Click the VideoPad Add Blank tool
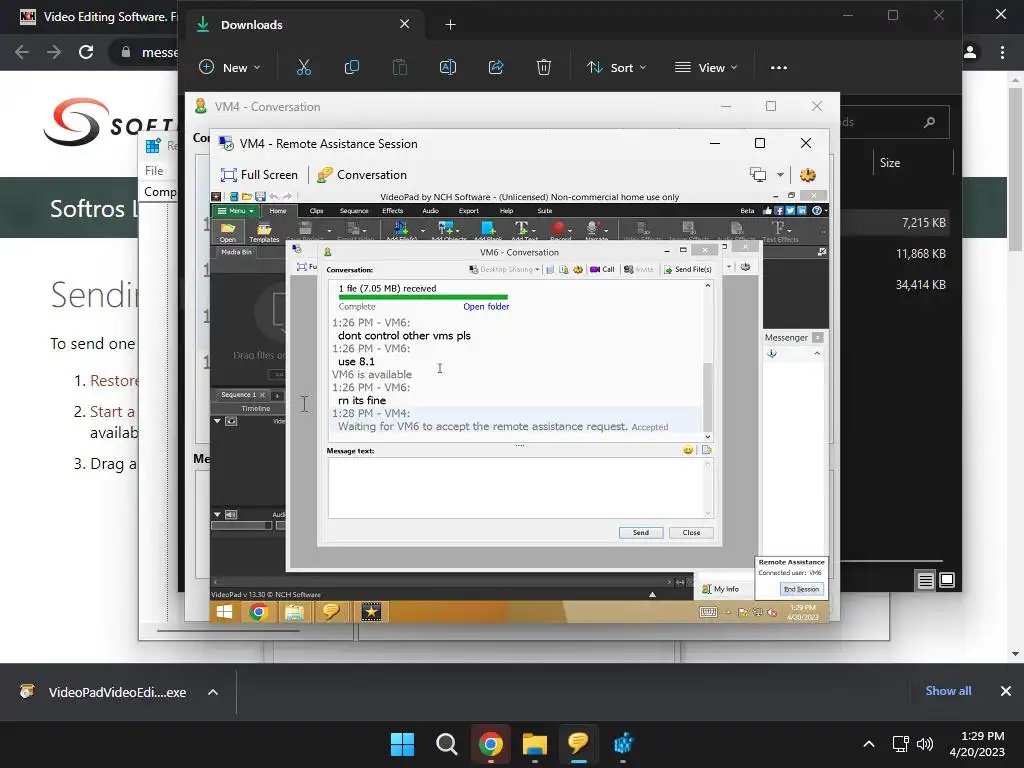This screenshot has width=1024, height=768. coord(487,231)
